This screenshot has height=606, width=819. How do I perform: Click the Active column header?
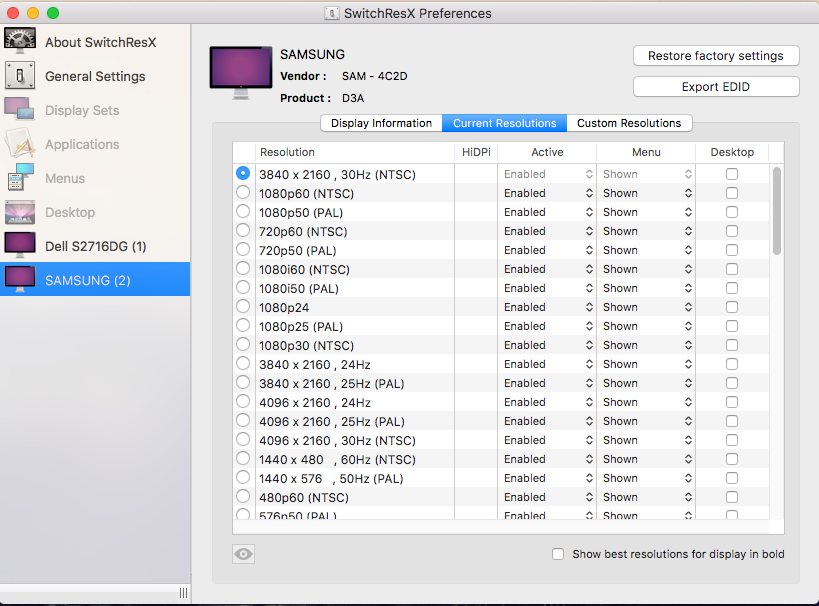click(547, 152)
